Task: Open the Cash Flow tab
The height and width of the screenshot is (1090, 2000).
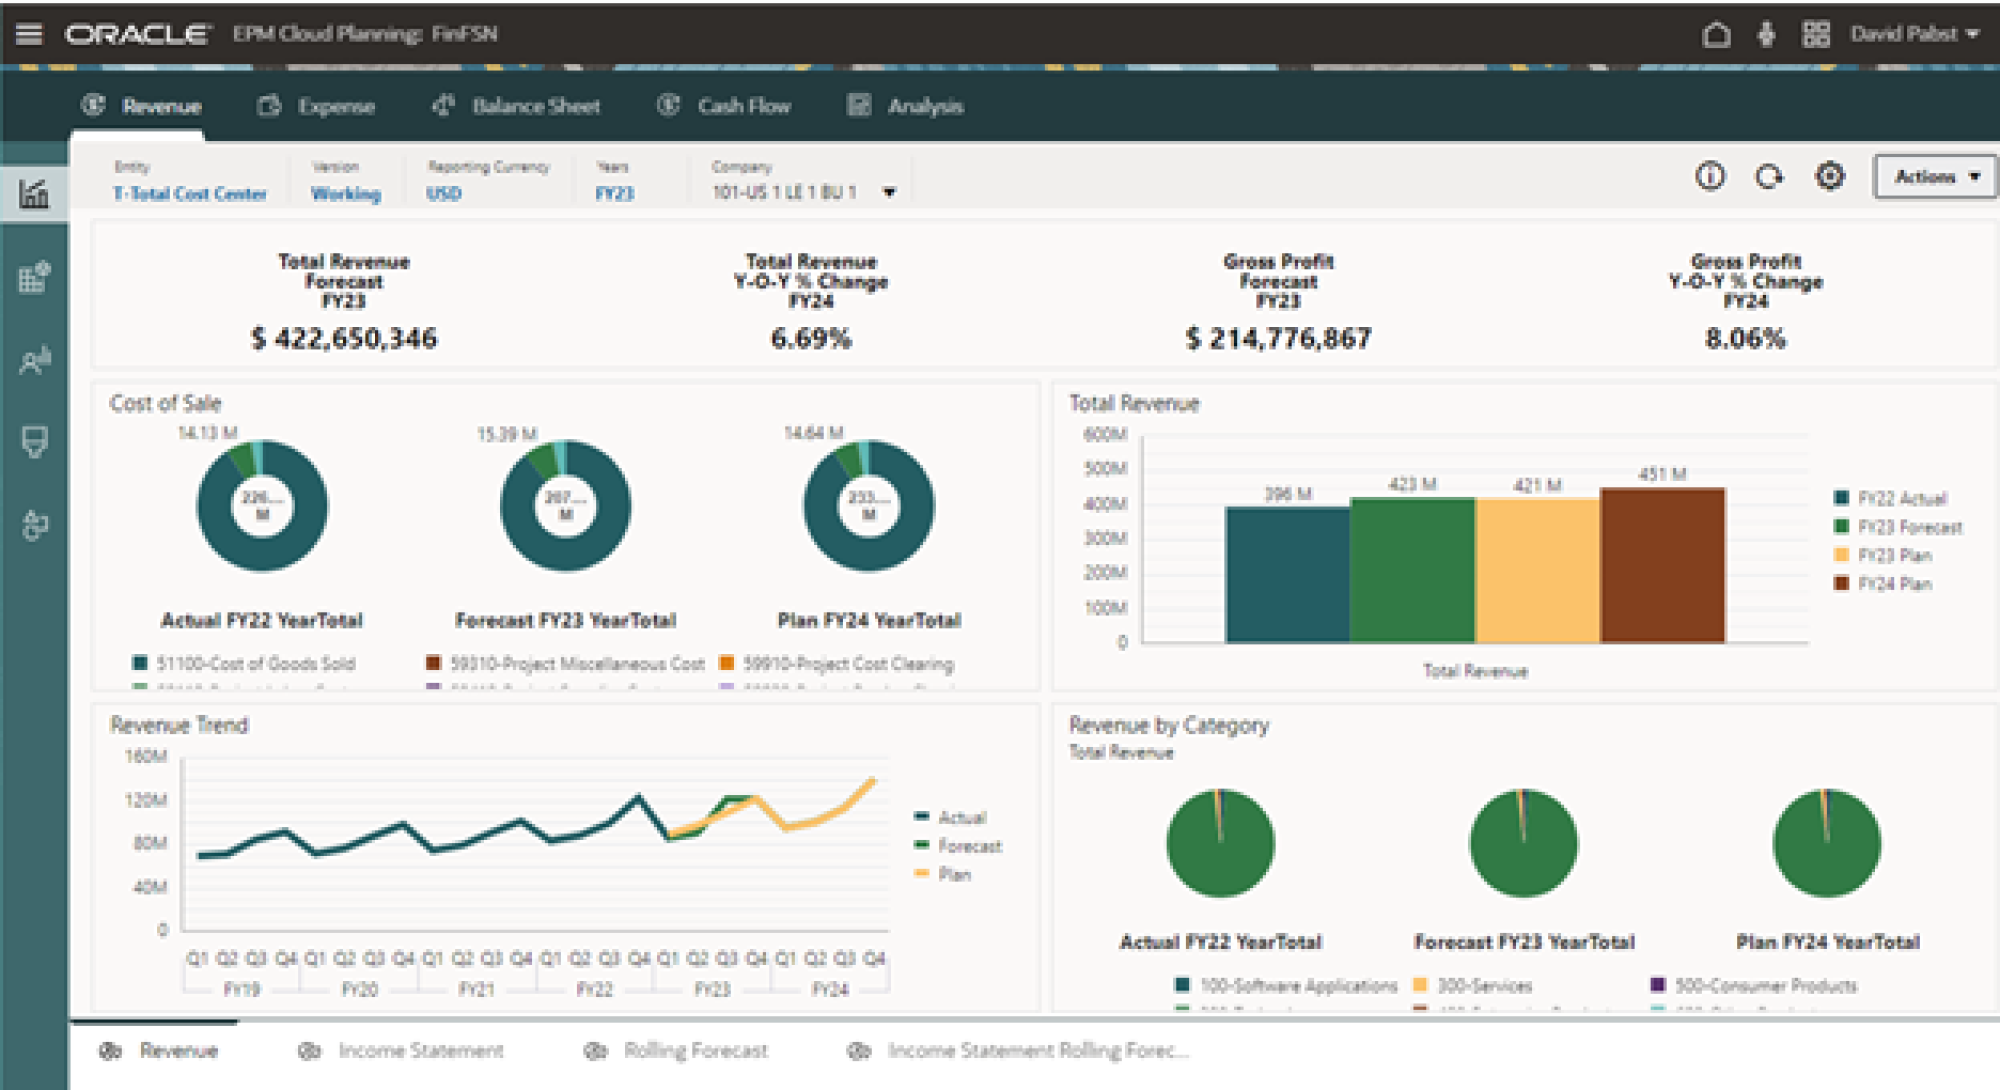Action: [724, 106]
